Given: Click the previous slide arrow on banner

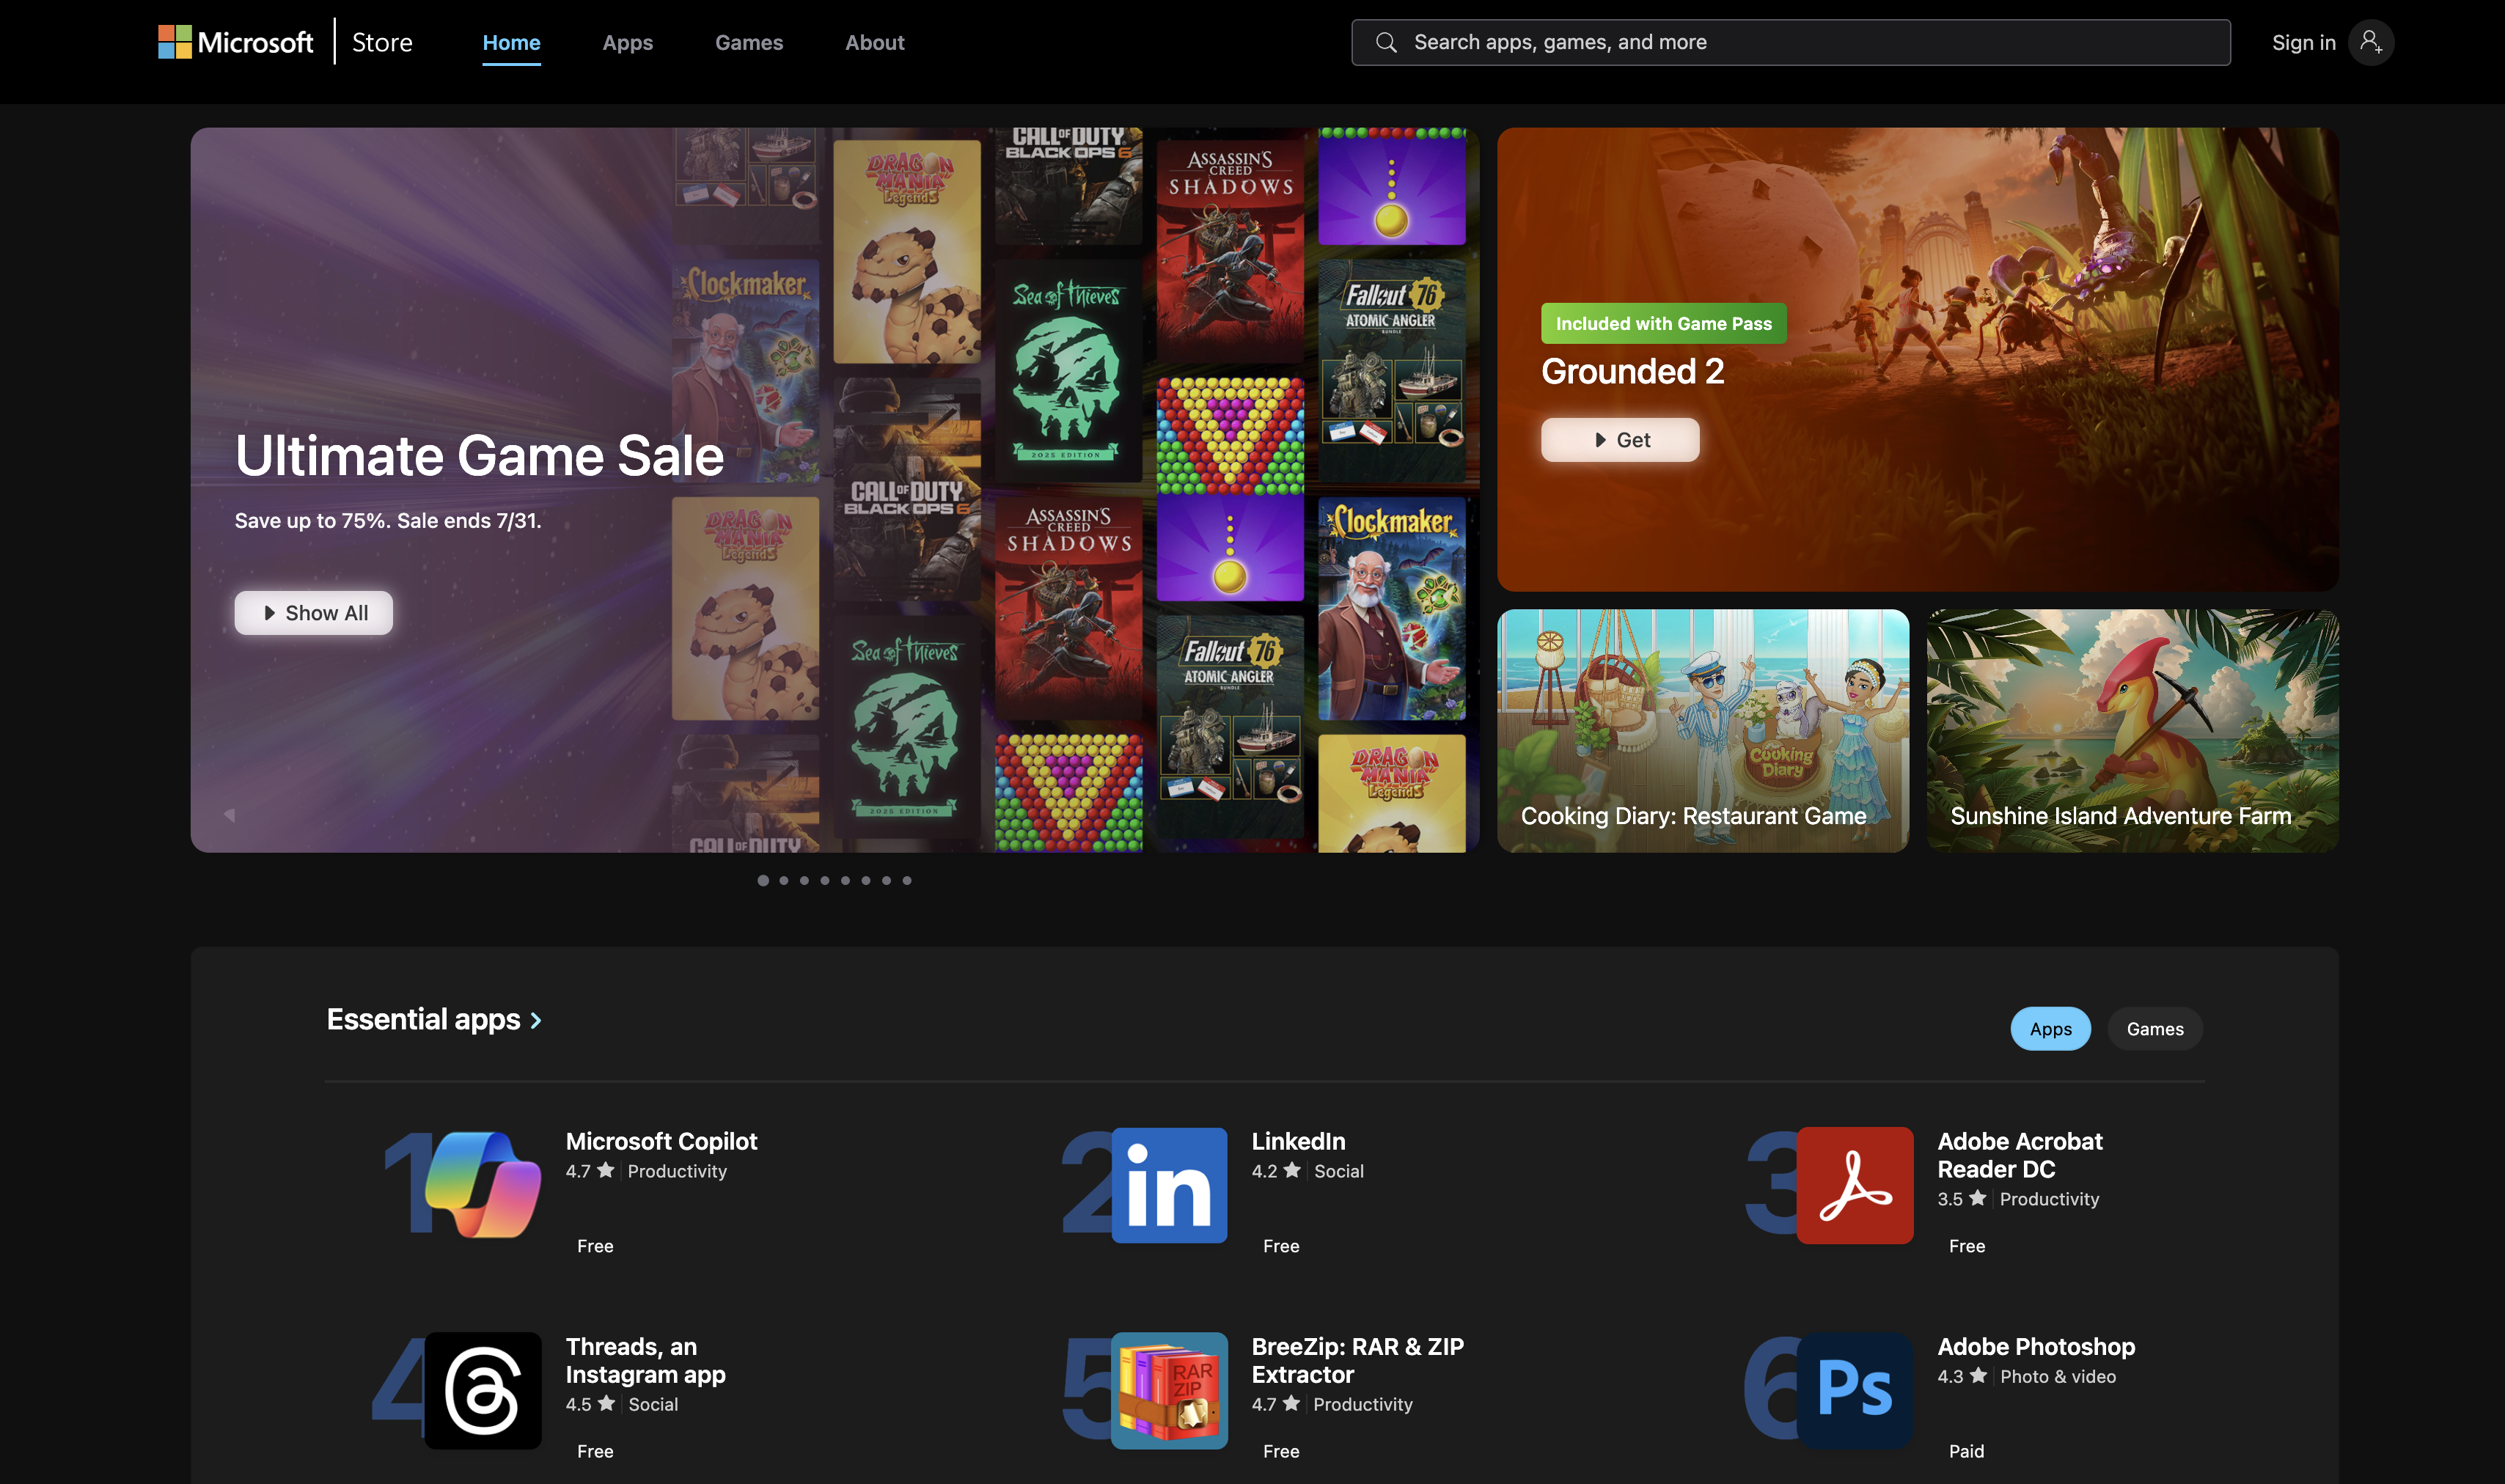Looking at the screenshot, I should click(x=230, y=815).
